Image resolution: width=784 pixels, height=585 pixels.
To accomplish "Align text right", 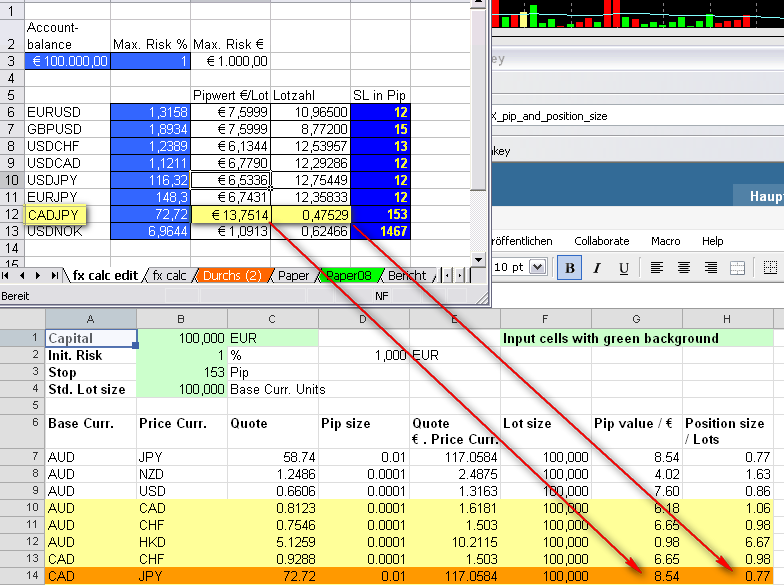I will 711,267.
